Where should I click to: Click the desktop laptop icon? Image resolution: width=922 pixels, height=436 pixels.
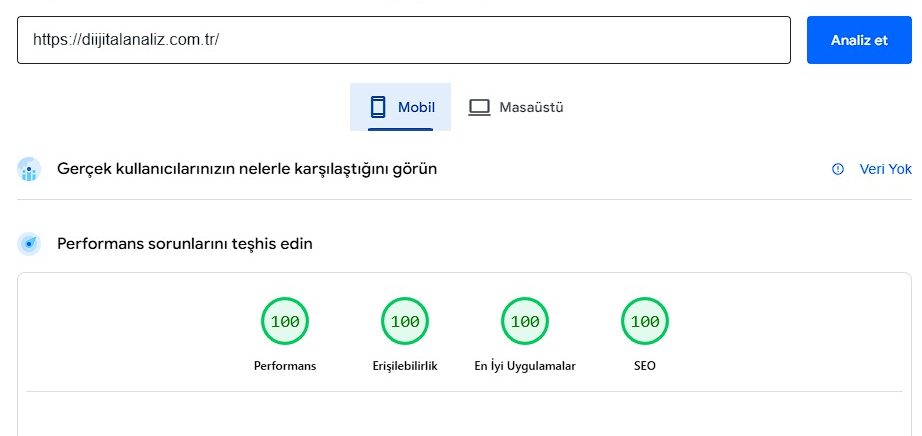[479, 108]
